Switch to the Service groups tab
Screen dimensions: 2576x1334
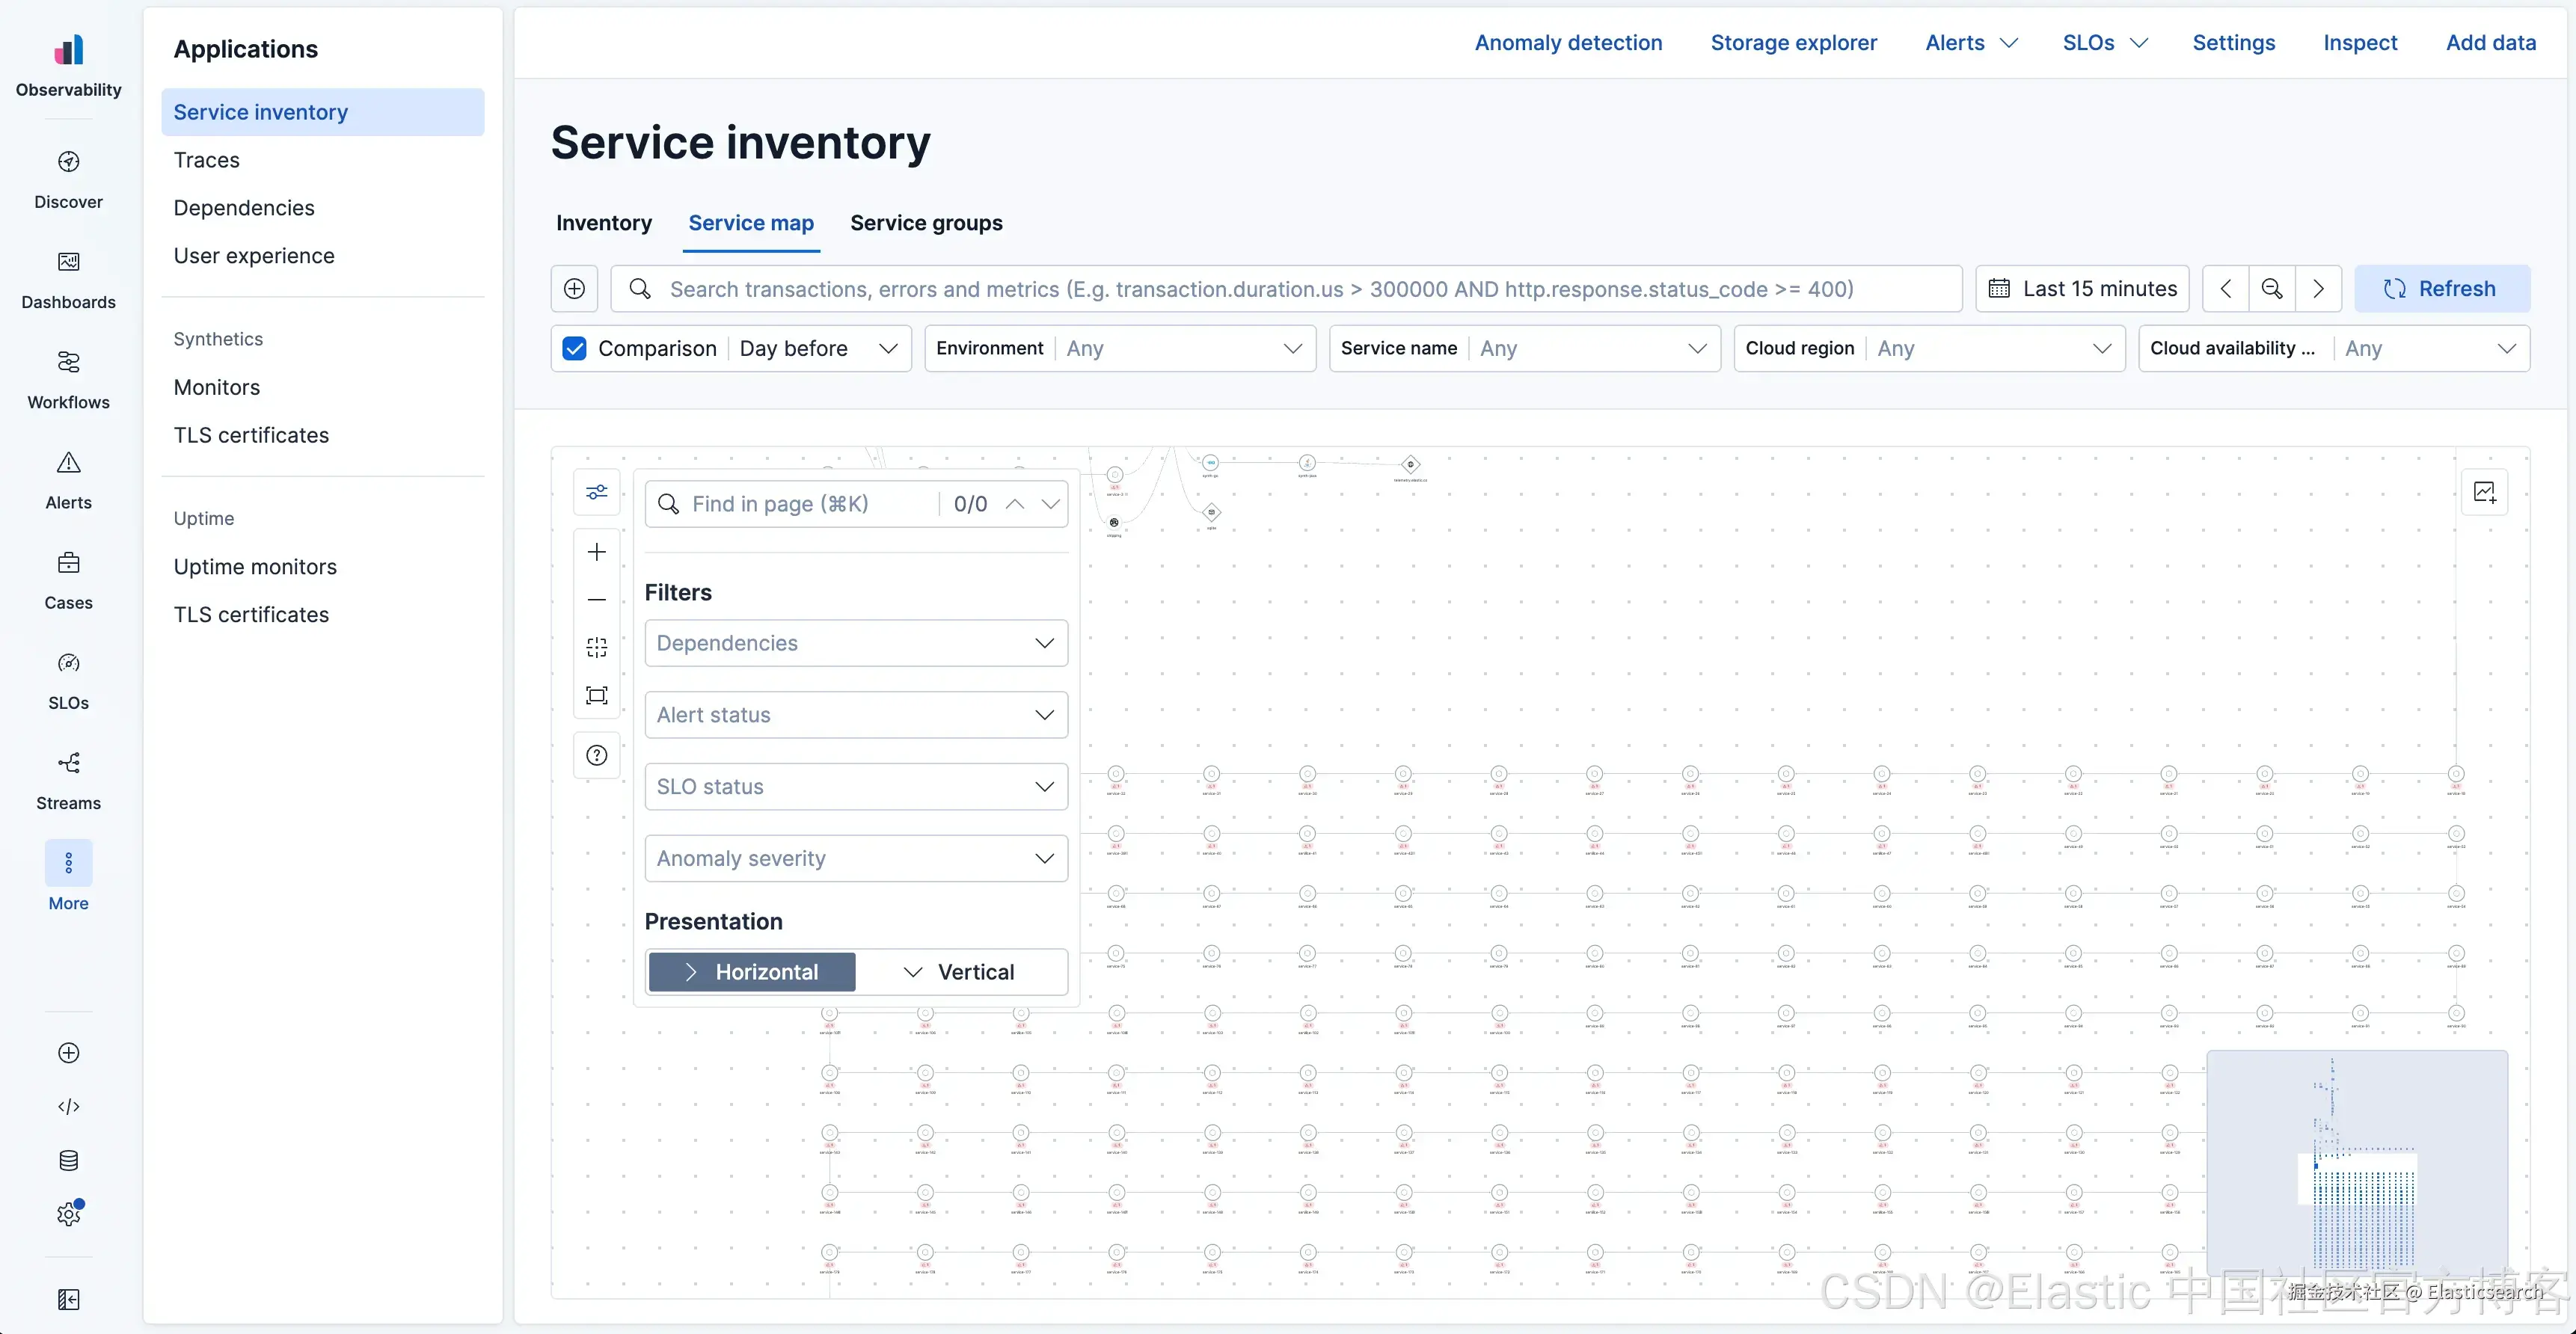pyautogui.click(x=926, y=223)
